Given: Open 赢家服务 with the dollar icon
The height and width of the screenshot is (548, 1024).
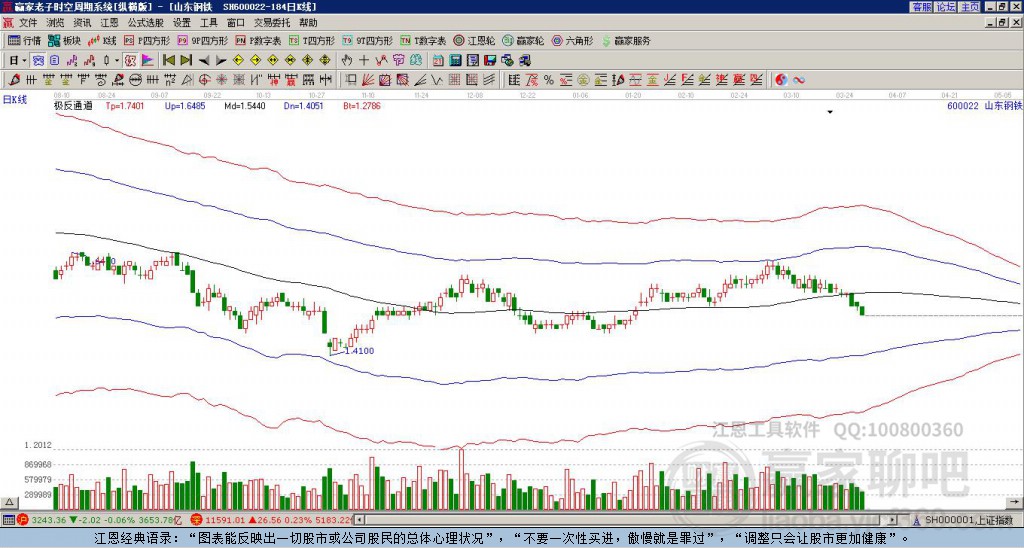Looking at the screenshot, I should coord(626,40).
